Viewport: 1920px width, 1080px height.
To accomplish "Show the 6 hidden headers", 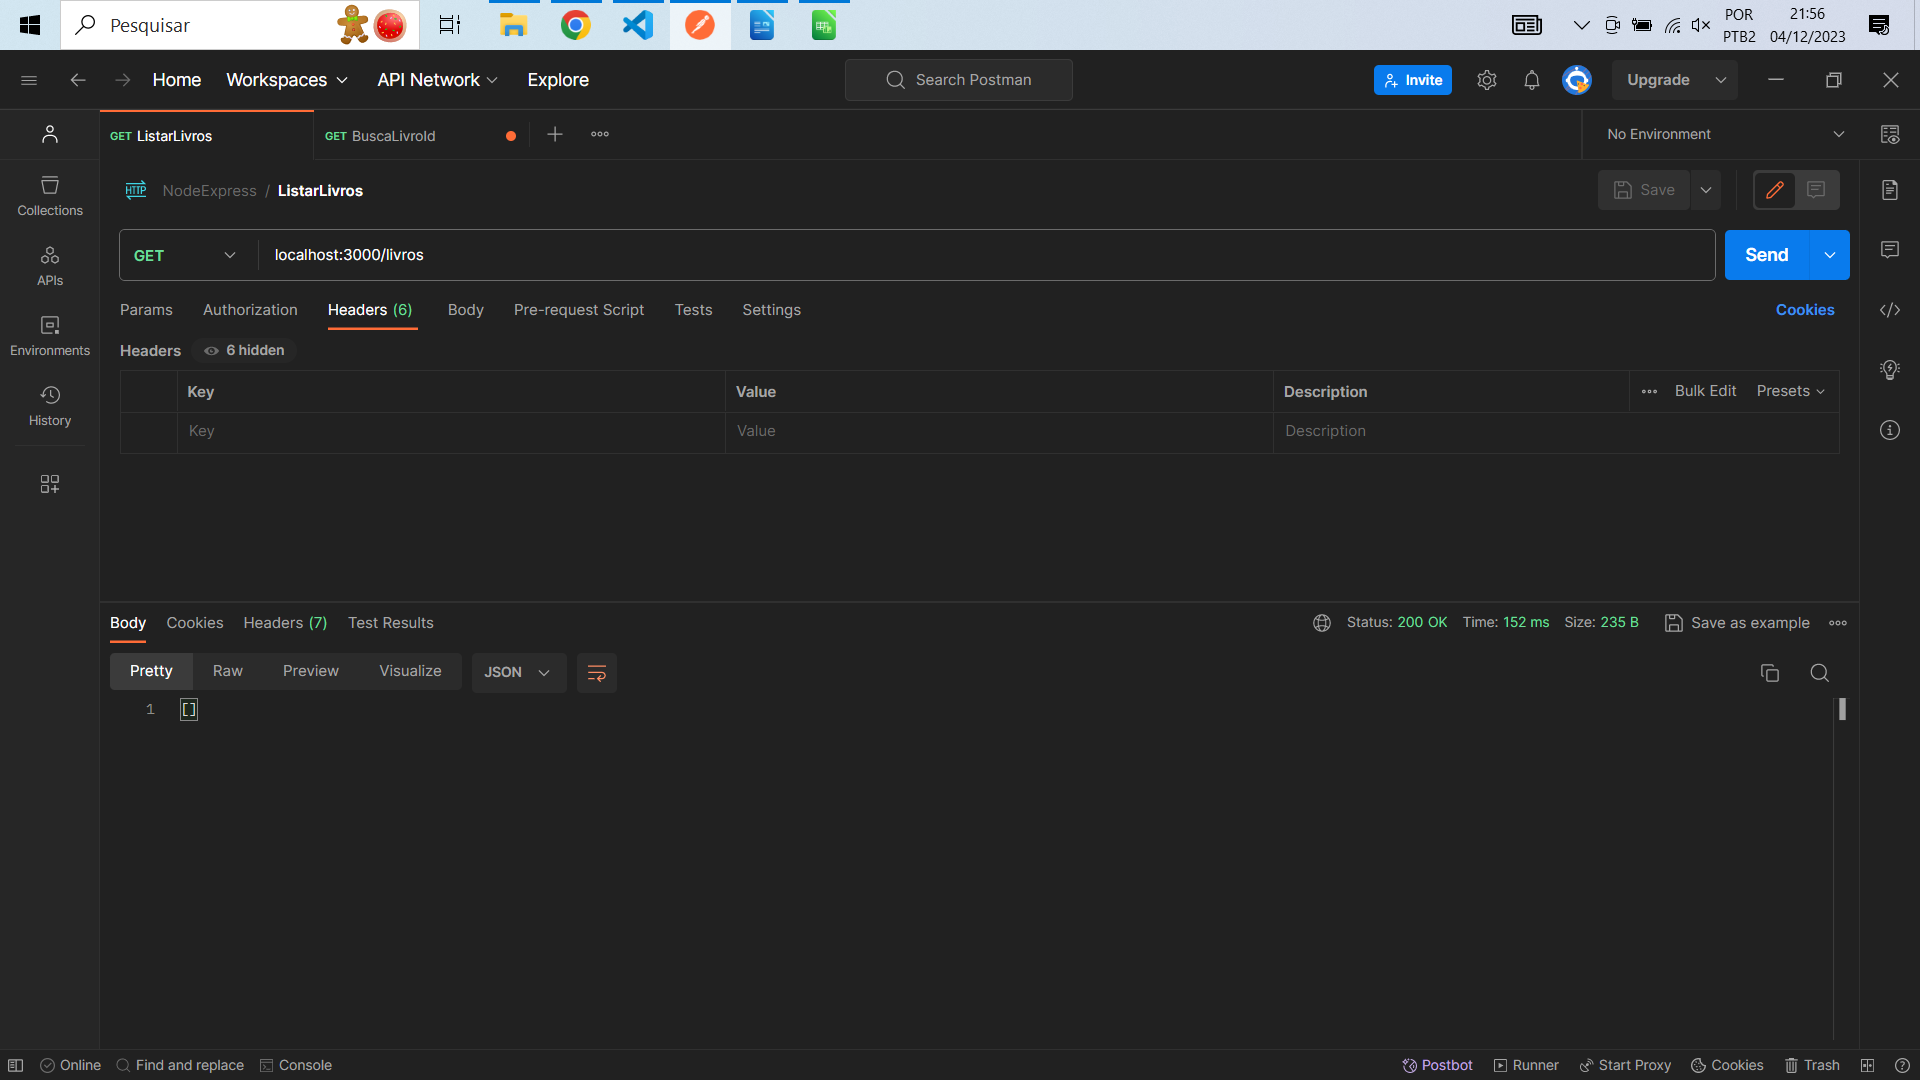I will 245,350.
